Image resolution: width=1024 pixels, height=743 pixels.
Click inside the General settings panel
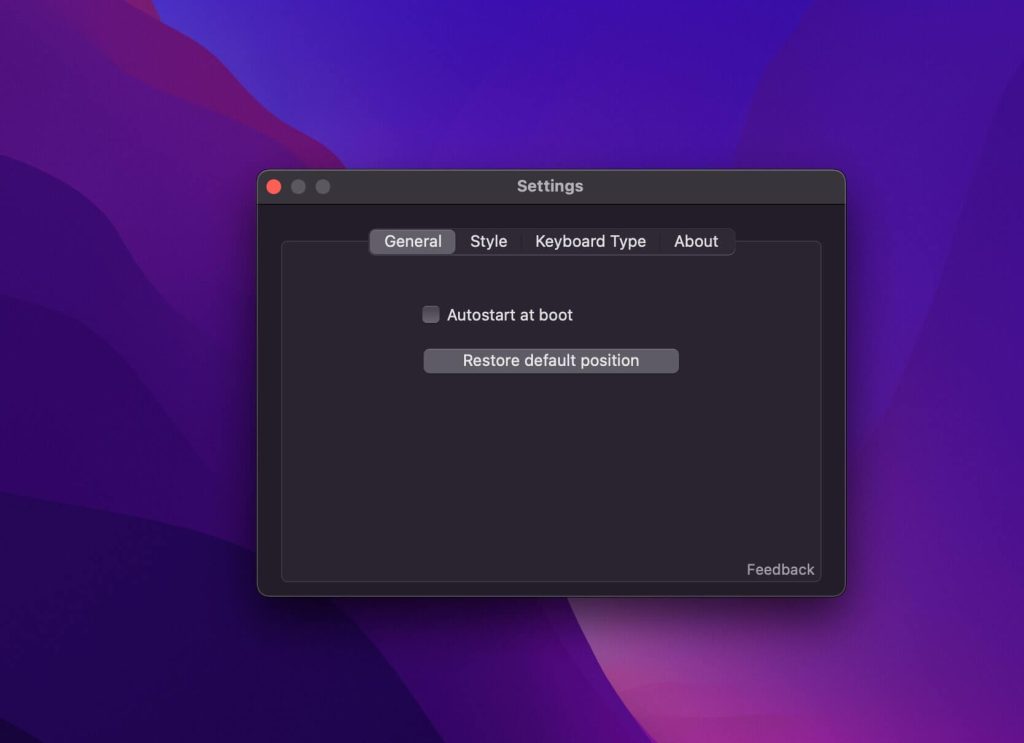[550, 470]
